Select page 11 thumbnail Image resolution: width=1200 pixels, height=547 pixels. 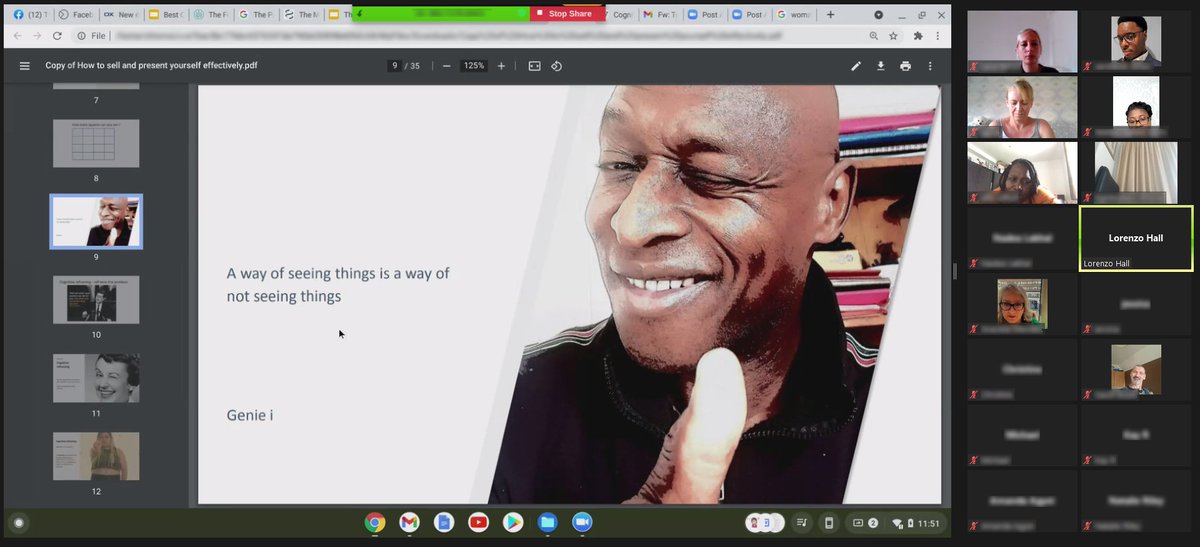(x=96, y=378)
